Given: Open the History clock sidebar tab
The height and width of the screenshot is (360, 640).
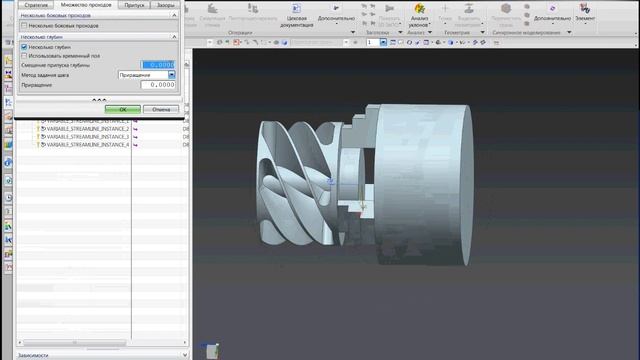Looking at the screenshot, I should [x=8, y=198].
